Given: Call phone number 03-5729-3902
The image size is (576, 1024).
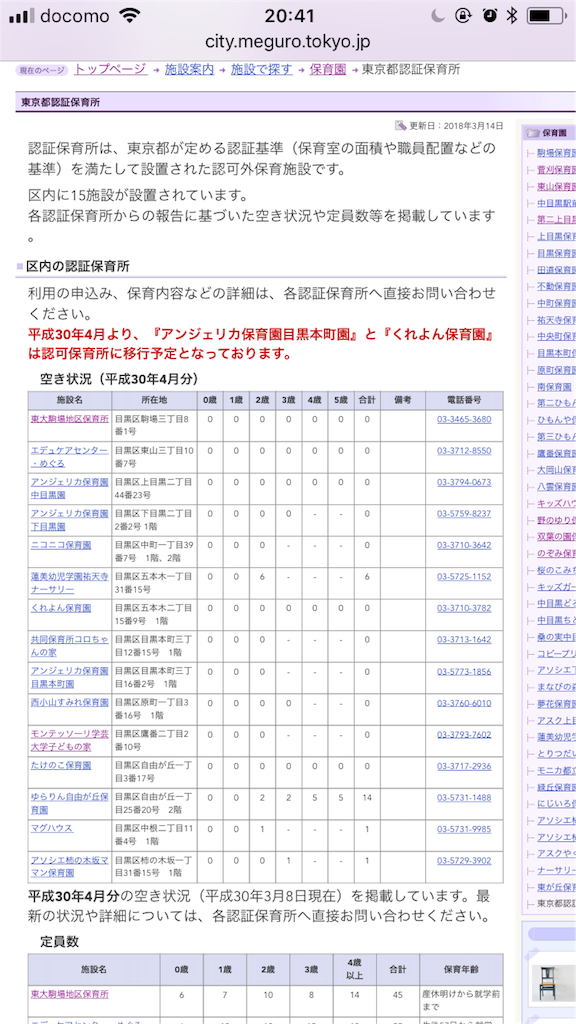Looking at the screenshot, I should coord(464,859).
